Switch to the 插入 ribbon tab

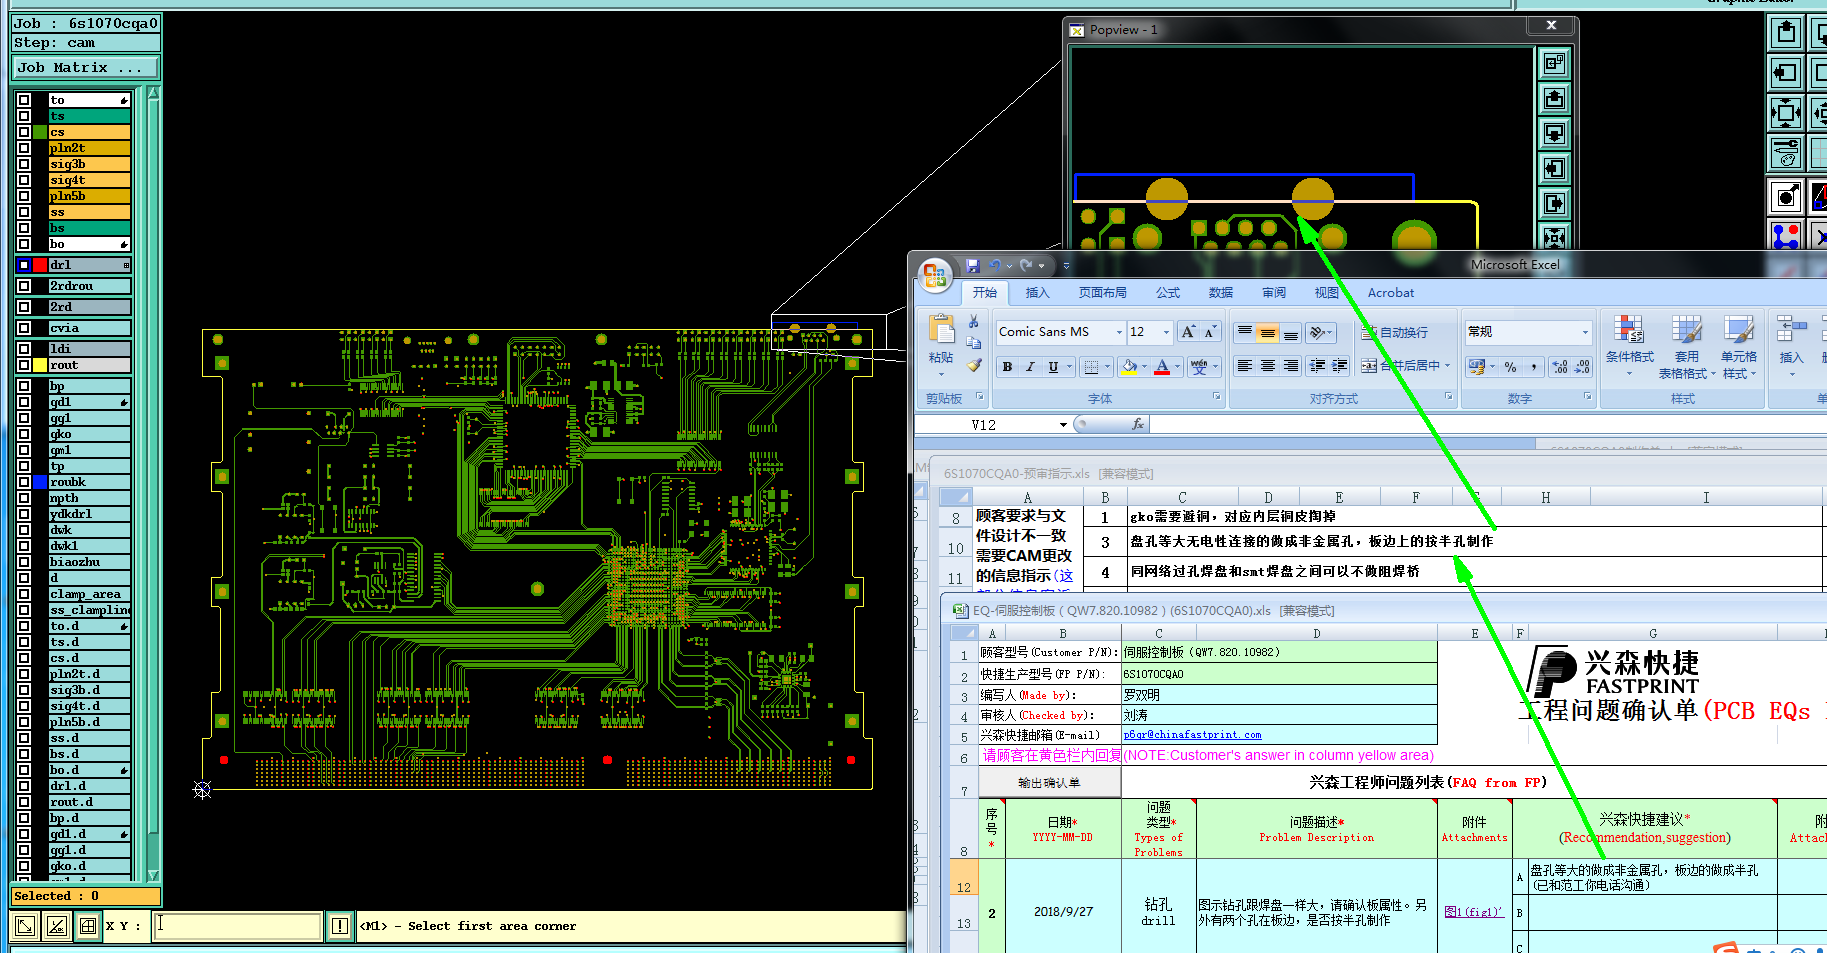click(x=1037, y=293)
